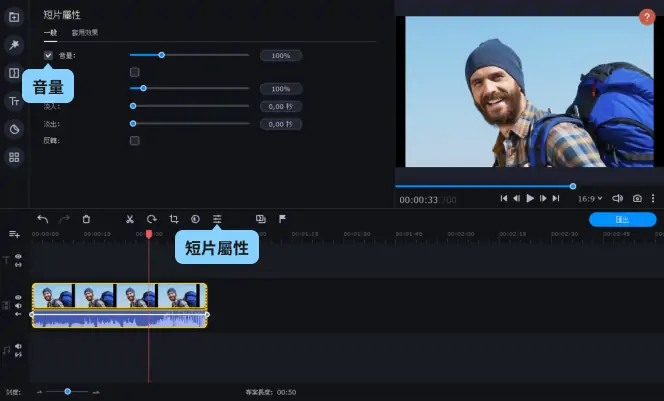This screenshot has width=664, height=401.
Task: Toggle title track visibility eye
Action: (x=18, y=256)
